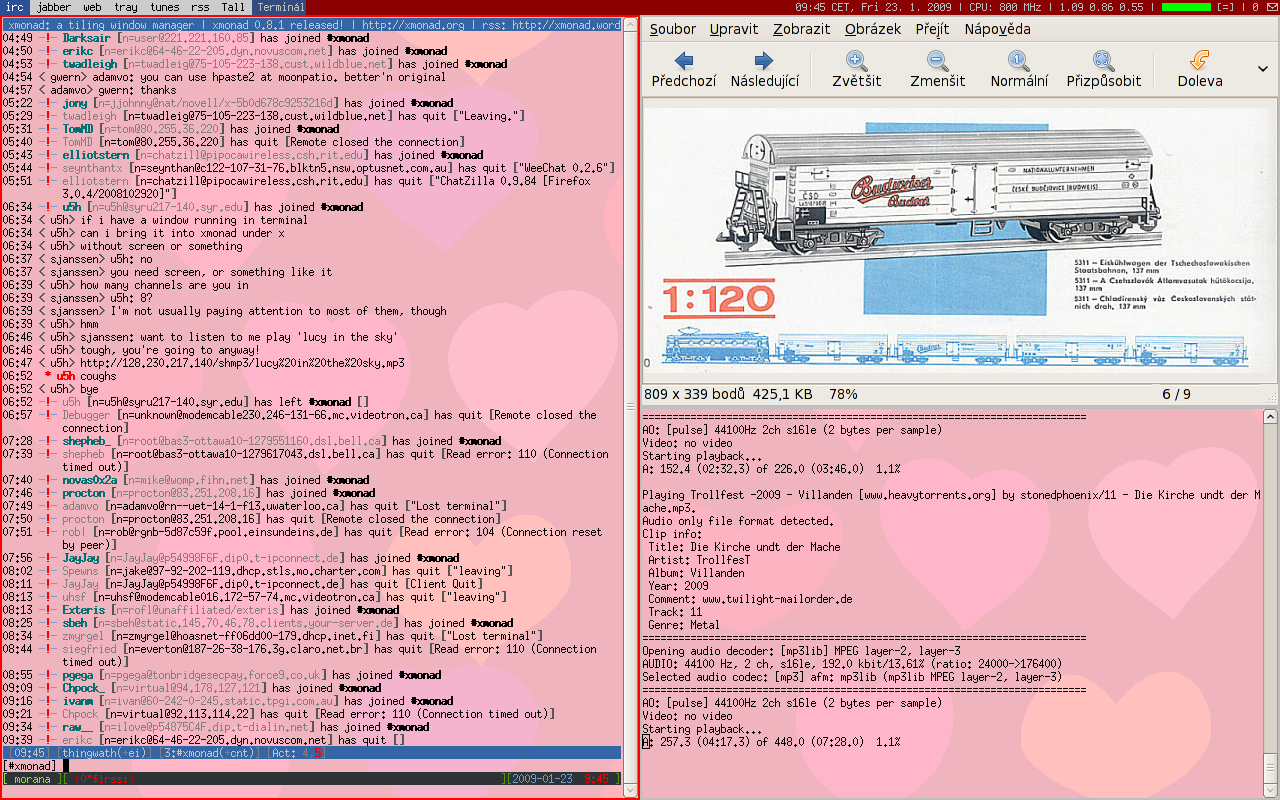Viewport: 1280px width, 800px height.
Task: Click the Act: 4,5 activity indicator
Action: (297, 752)
